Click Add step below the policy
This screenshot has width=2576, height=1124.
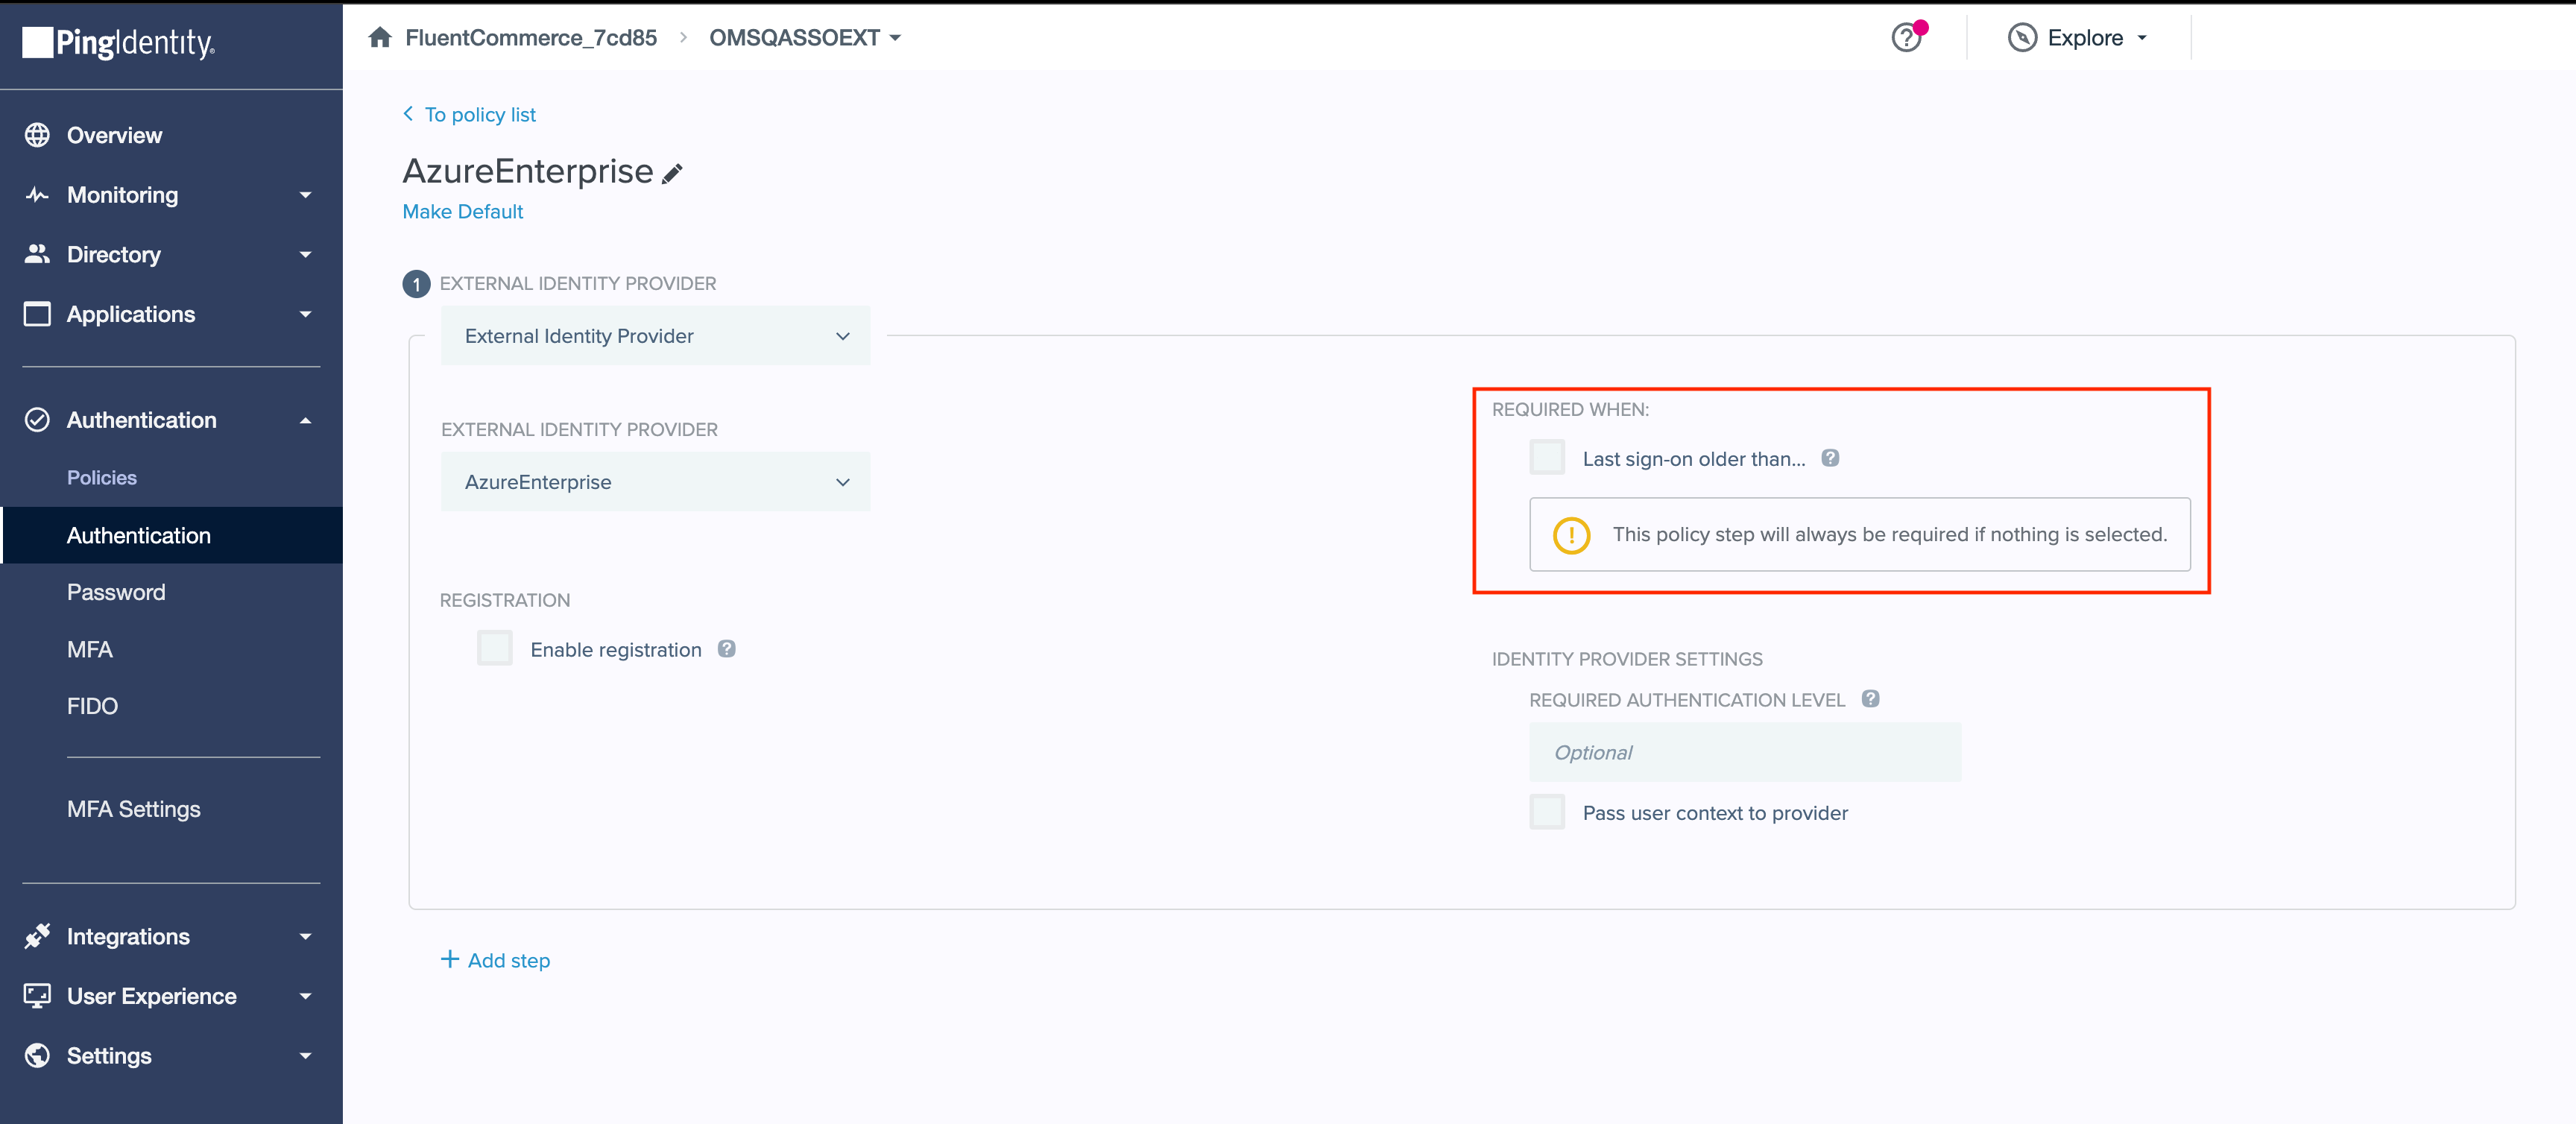(496, 960)
